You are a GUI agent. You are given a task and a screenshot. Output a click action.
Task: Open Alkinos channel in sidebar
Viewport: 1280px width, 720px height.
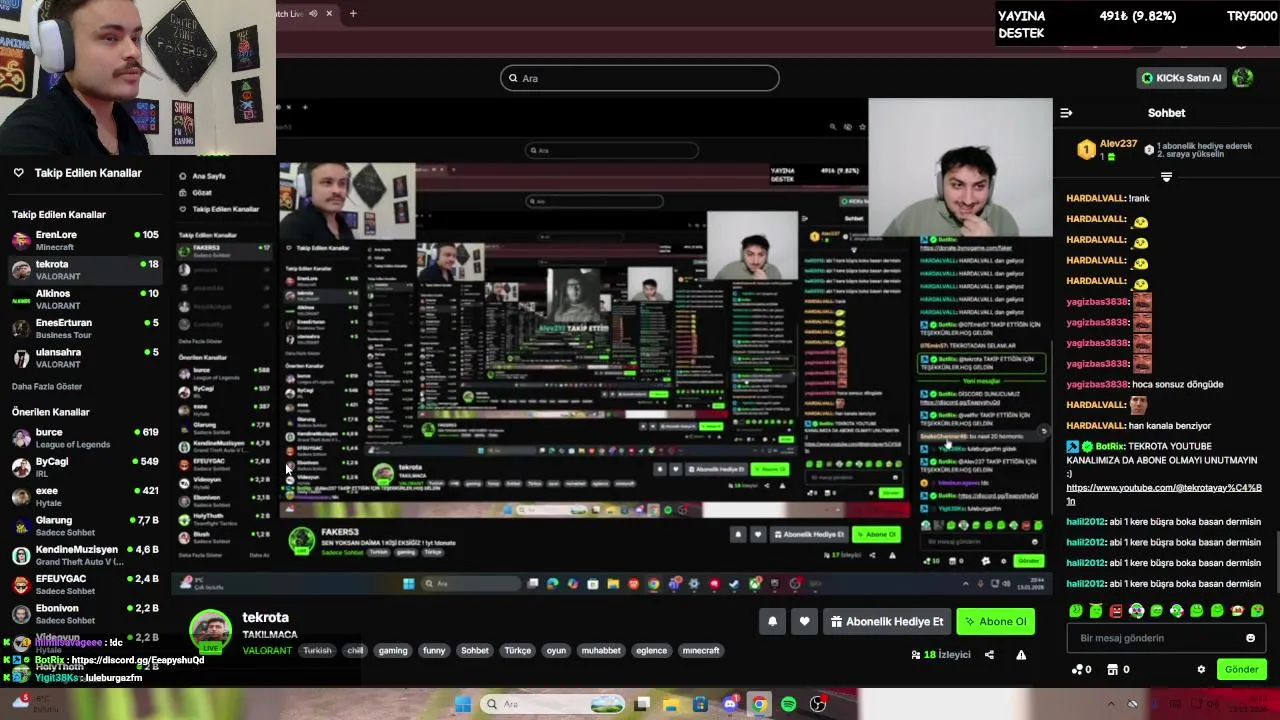point(85,299)
